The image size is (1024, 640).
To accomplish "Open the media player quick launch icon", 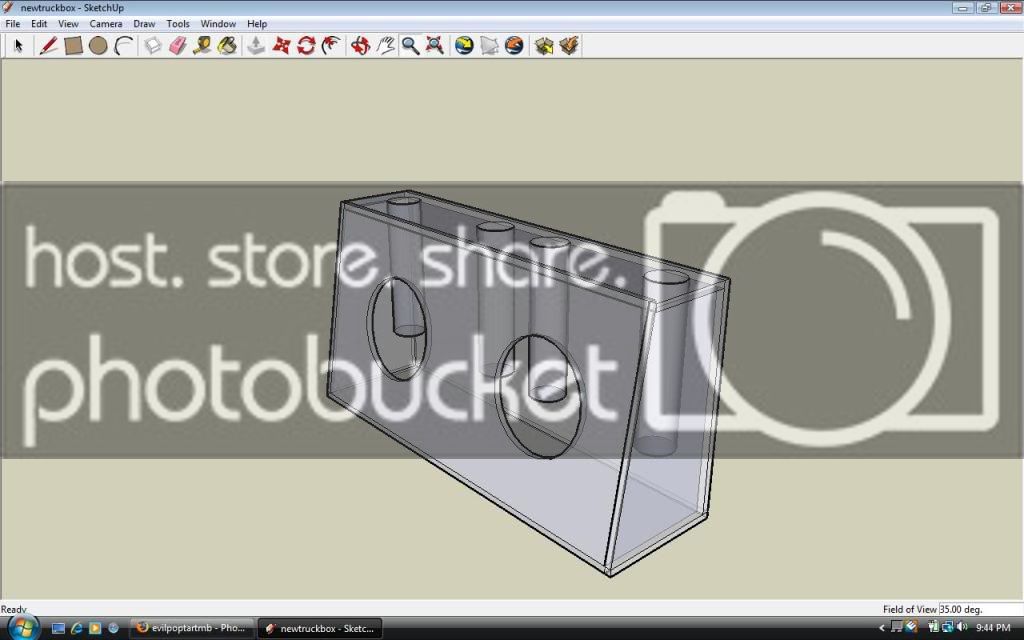I will pyautogui.click(x=95, y=628).
